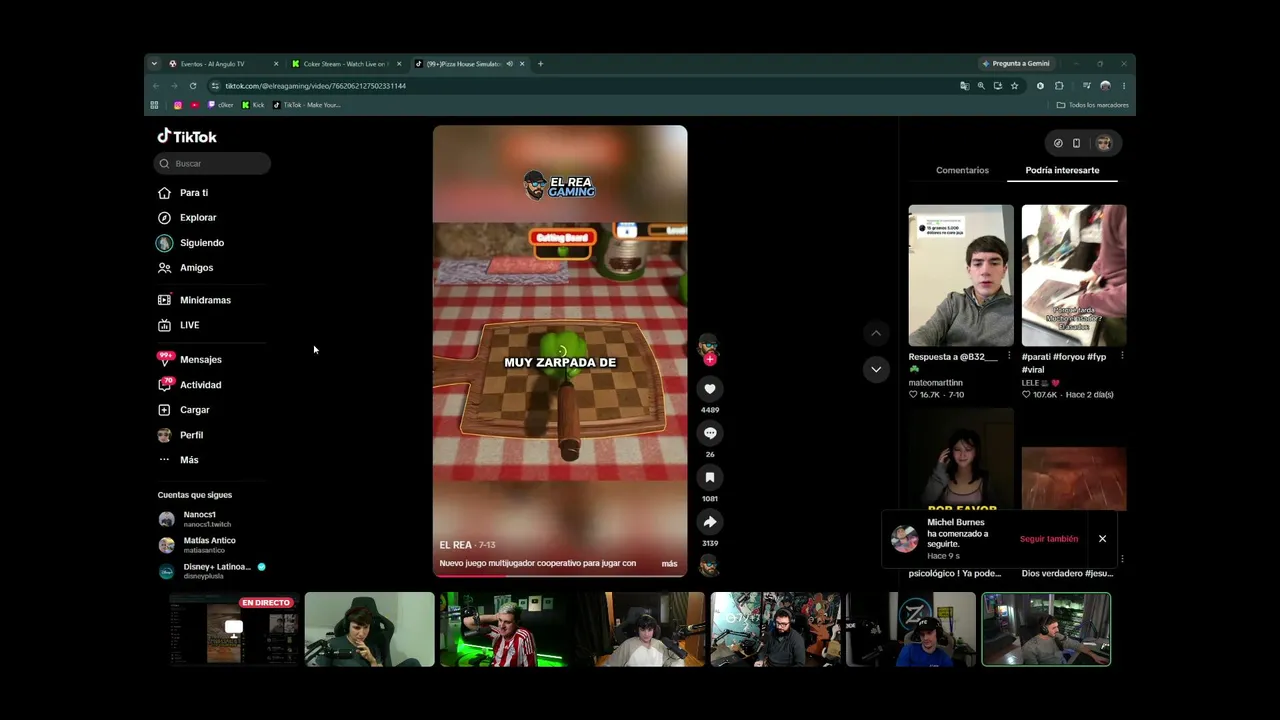
Task: Like the video with the heart icon
Action: point(710,389)
